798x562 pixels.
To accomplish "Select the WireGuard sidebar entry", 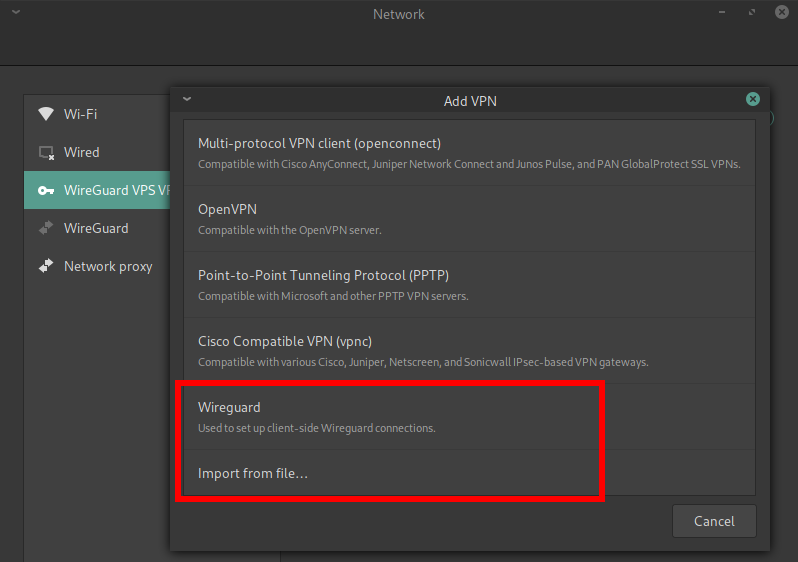I will point(97,228).
